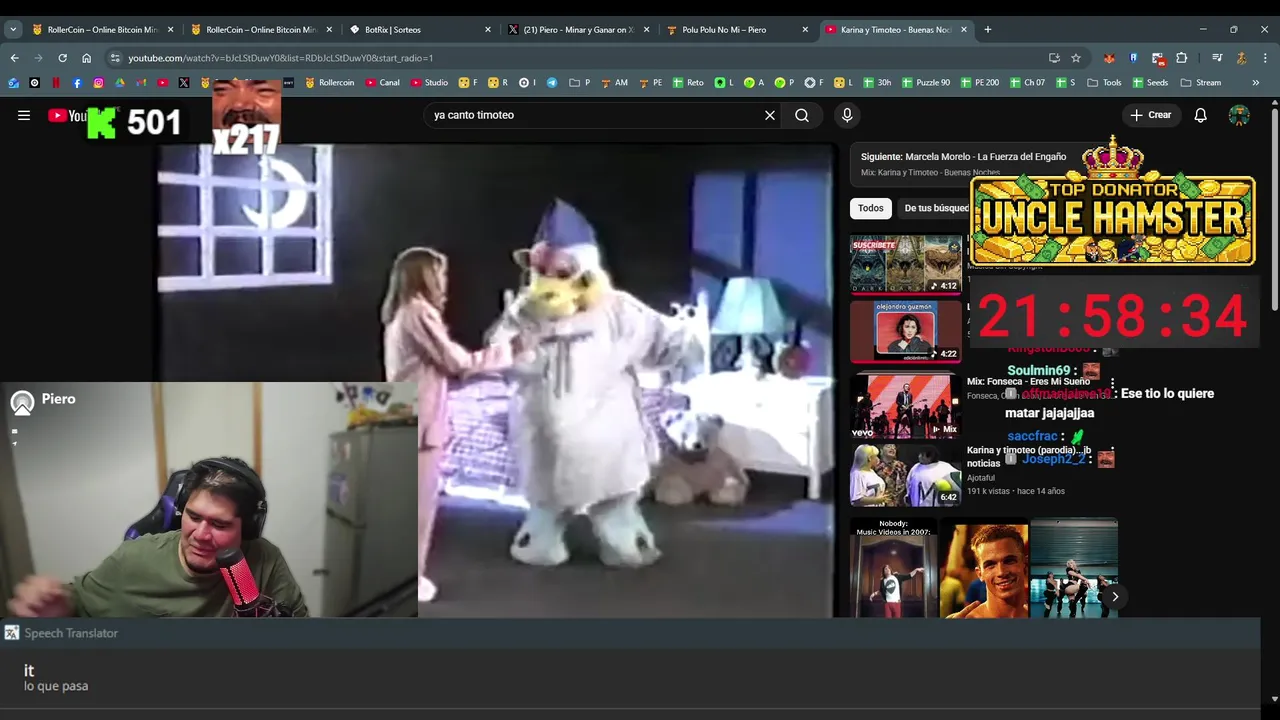Open the YouTube account avatar menu
This screenshot has width=1280, height=720.
coord(1239,115)
